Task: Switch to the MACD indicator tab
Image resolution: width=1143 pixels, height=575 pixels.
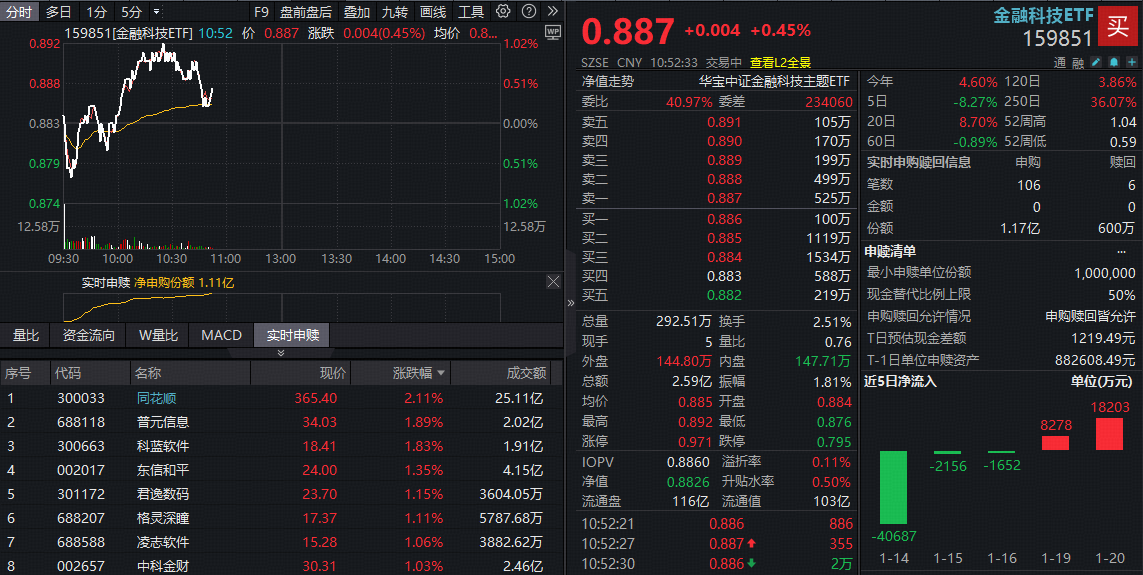Action: tap(221, 335)
